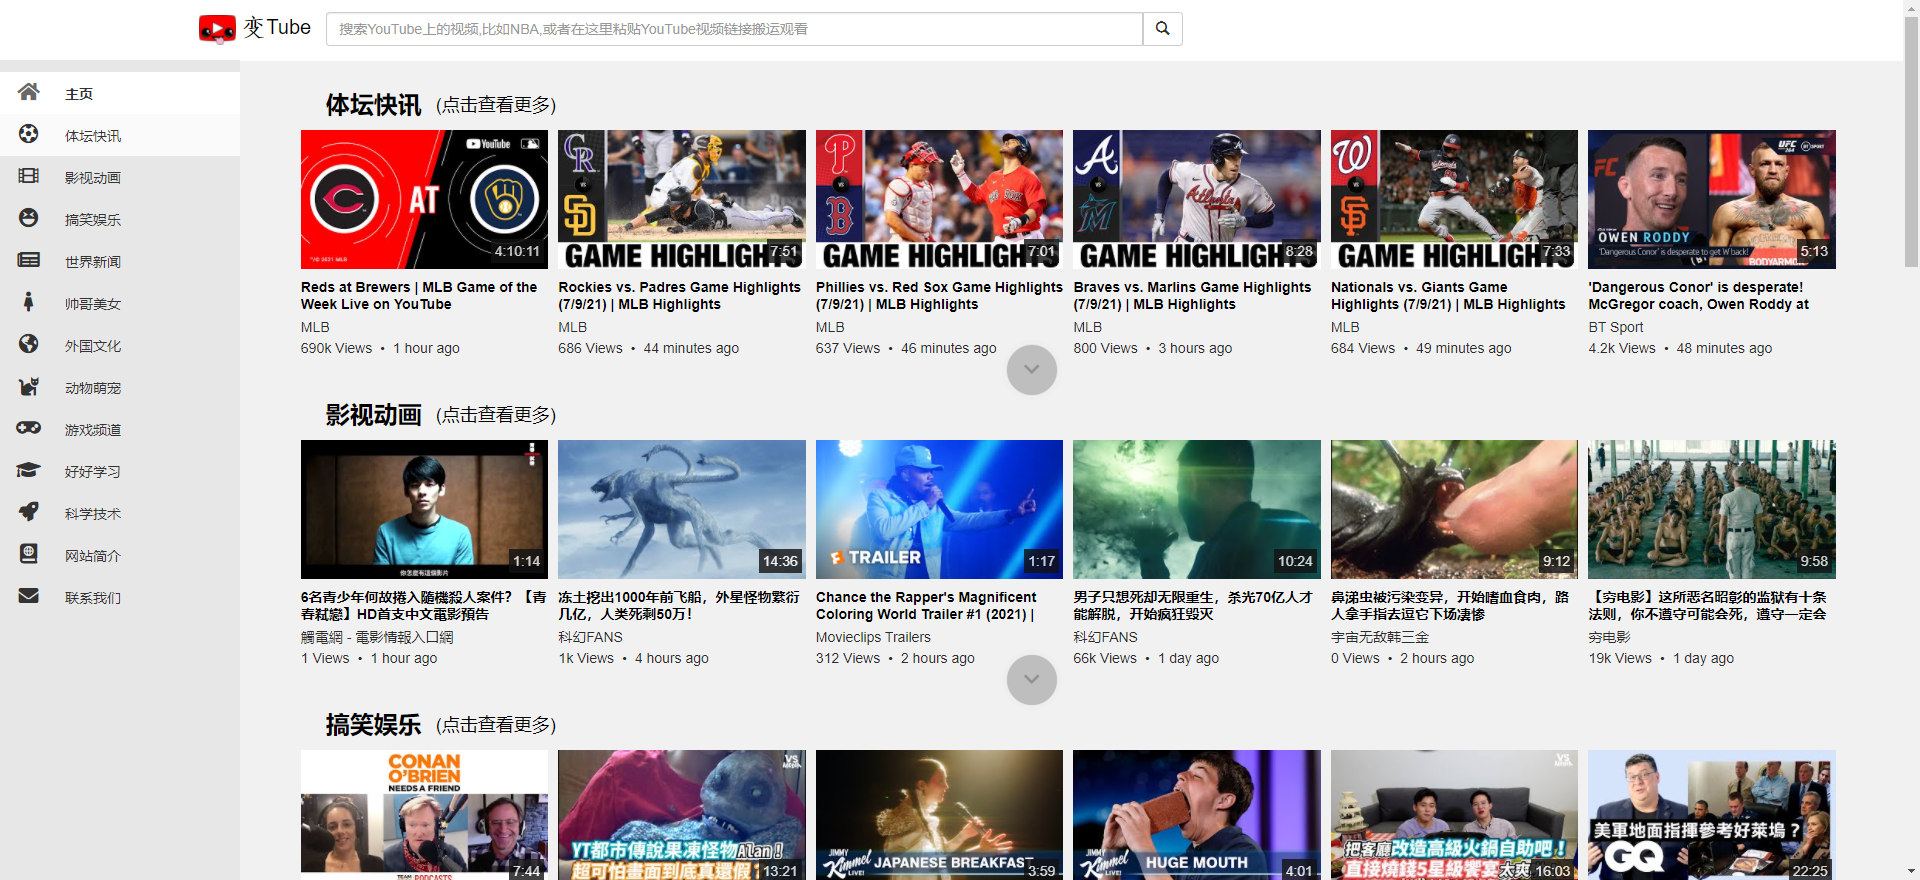Click the home icon beside 主页

29,92
